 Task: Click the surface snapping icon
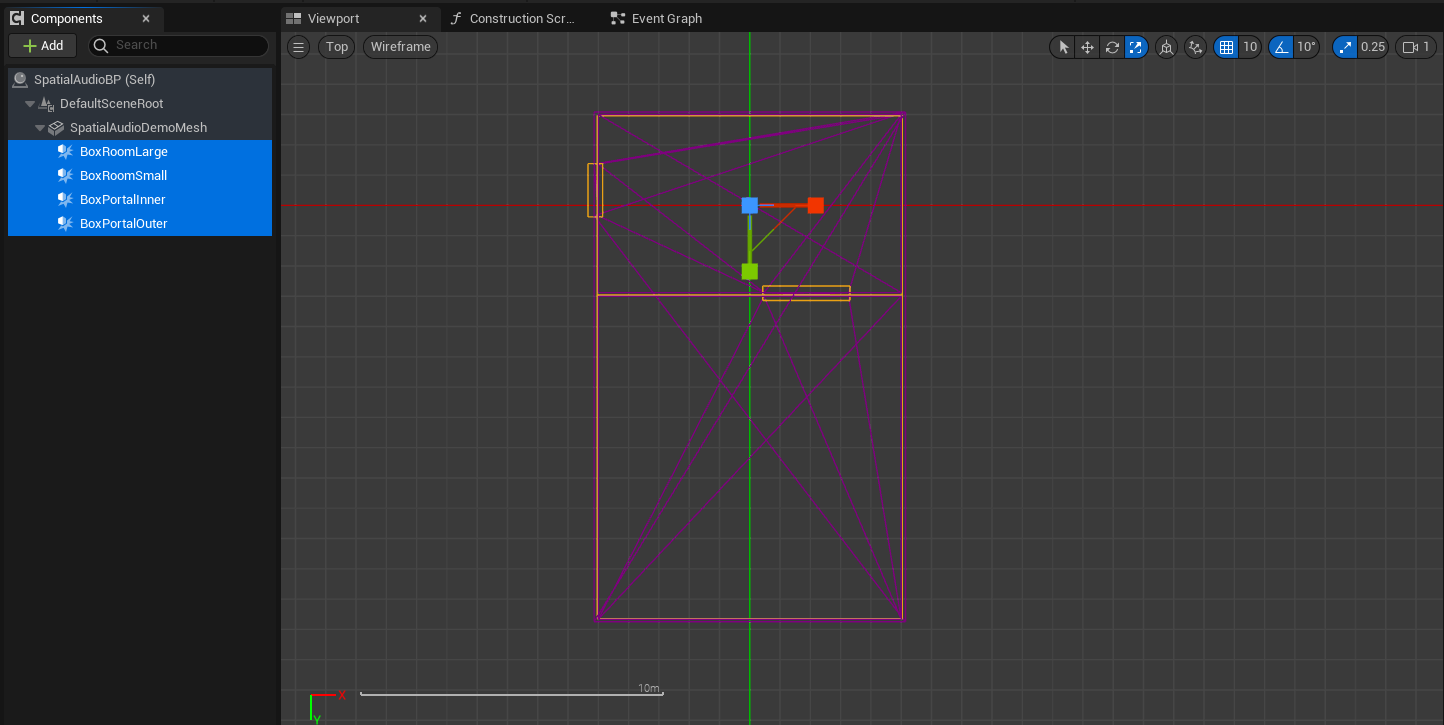point(1195,47)
